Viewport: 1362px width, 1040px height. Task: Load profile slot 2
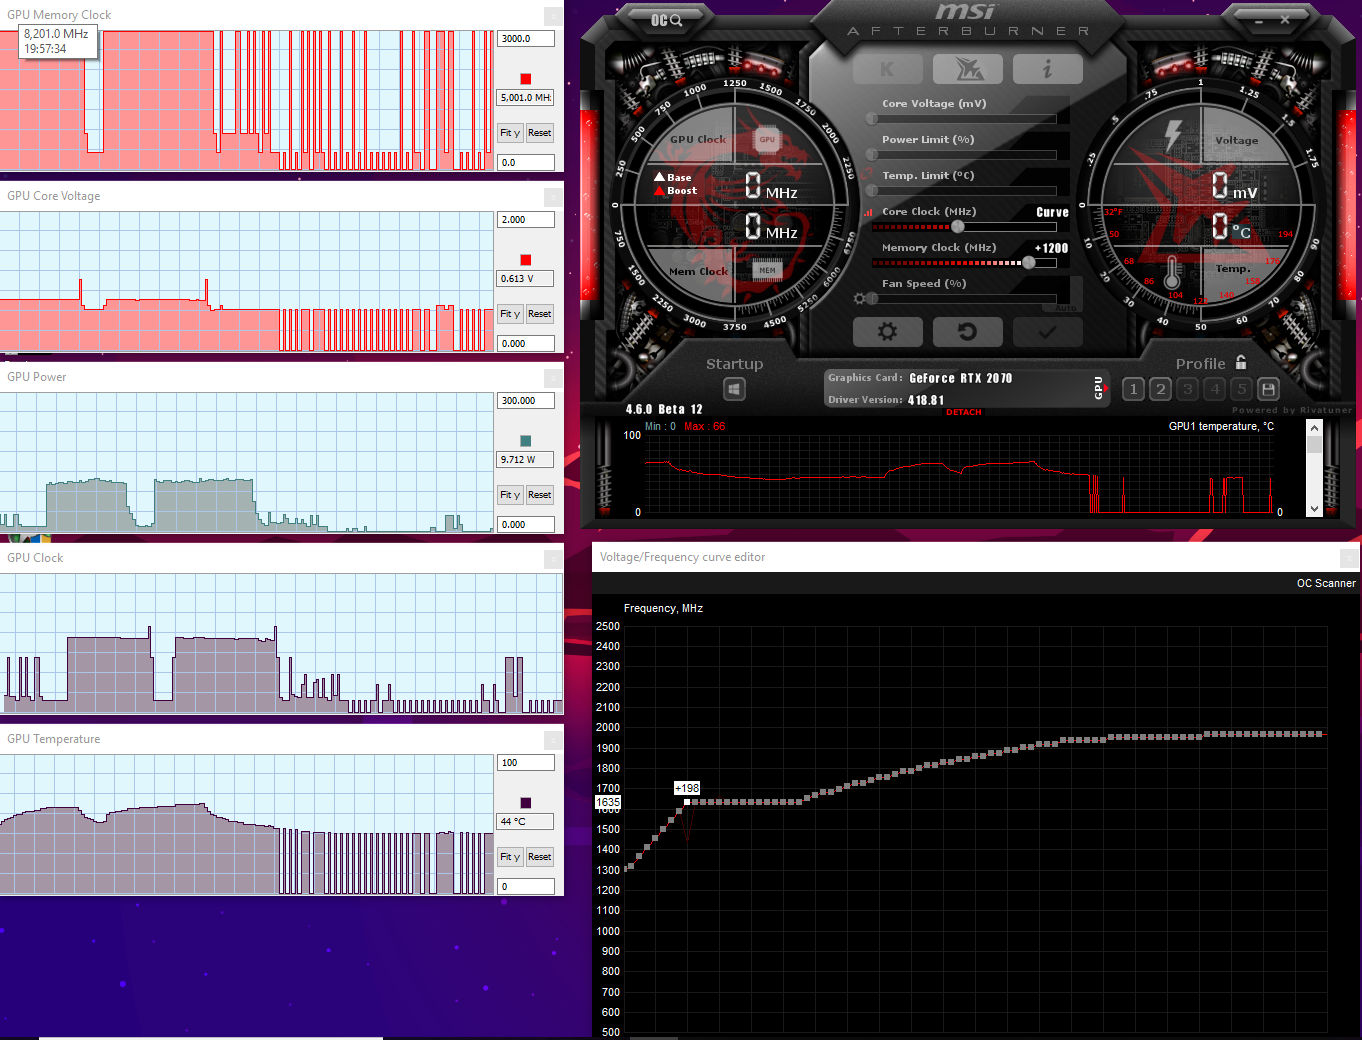click(x=1160, y=389)
